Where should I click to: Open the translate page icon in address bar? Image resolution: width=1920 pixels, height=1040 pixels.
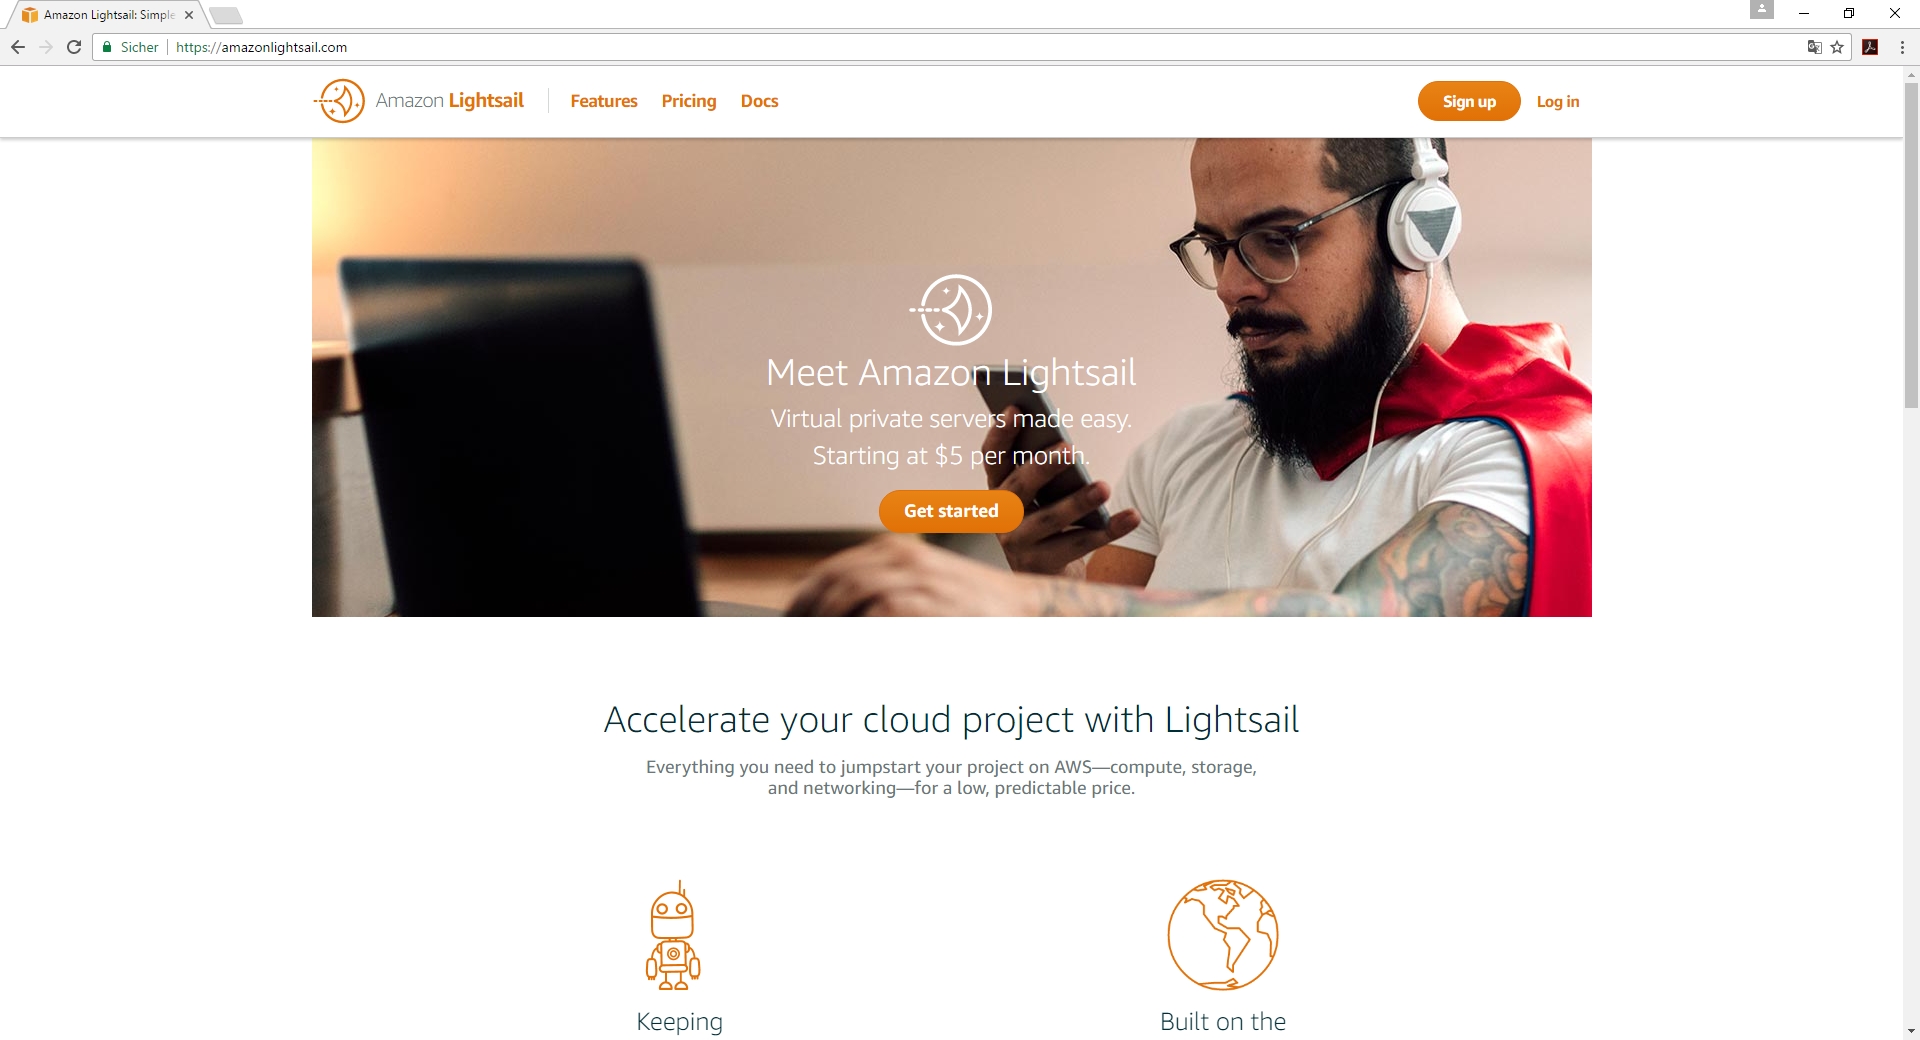(1814, 47)
